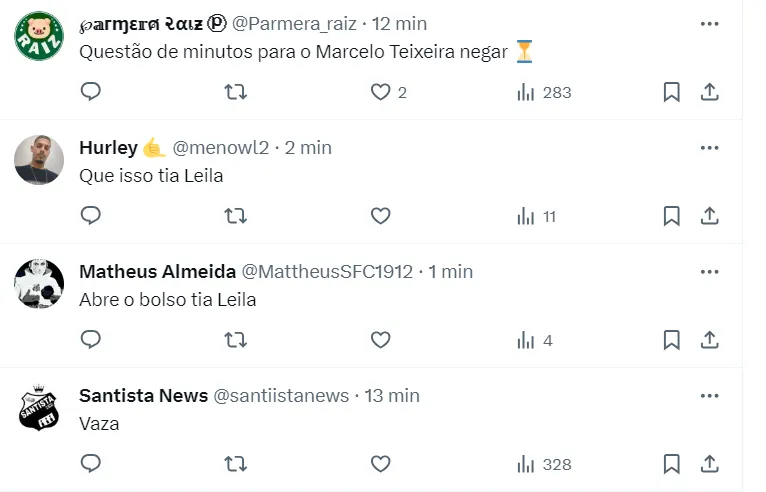View analytics showing 328 views
This screenshot has width=766, height=492.
[544, 464]
